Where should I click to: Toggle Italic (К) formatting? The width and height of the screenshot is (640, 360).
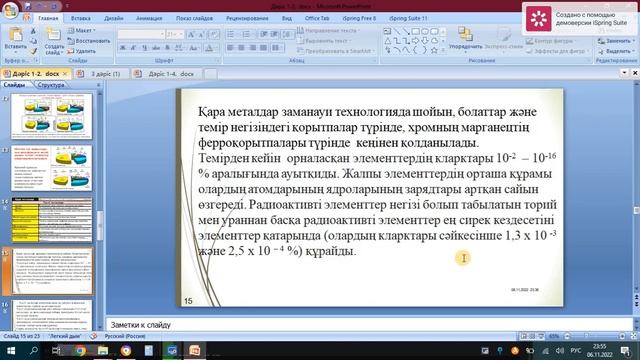pyautogui.click(x=133, y=48)
